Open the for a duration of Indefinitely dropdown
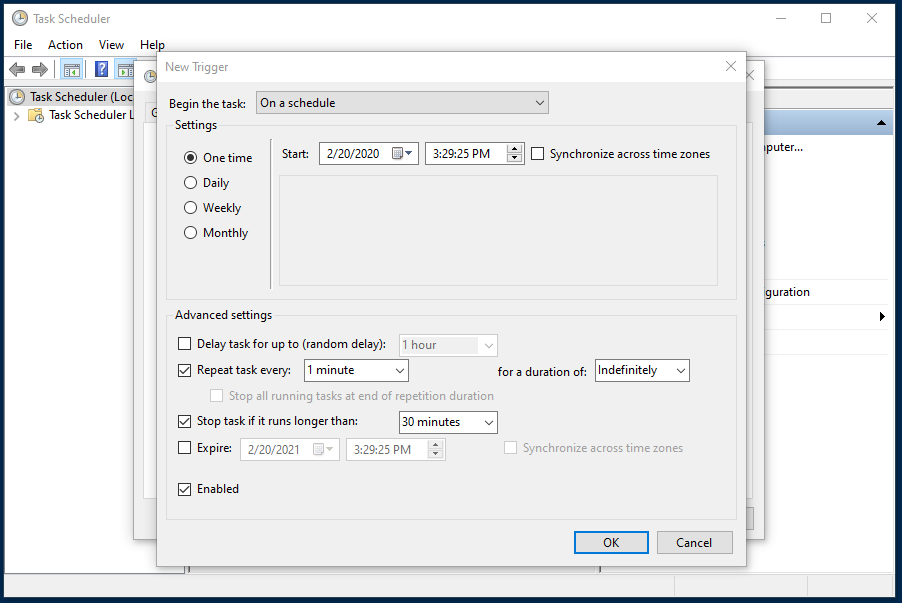This screenshot has height=603, width=902. [642, 371]
